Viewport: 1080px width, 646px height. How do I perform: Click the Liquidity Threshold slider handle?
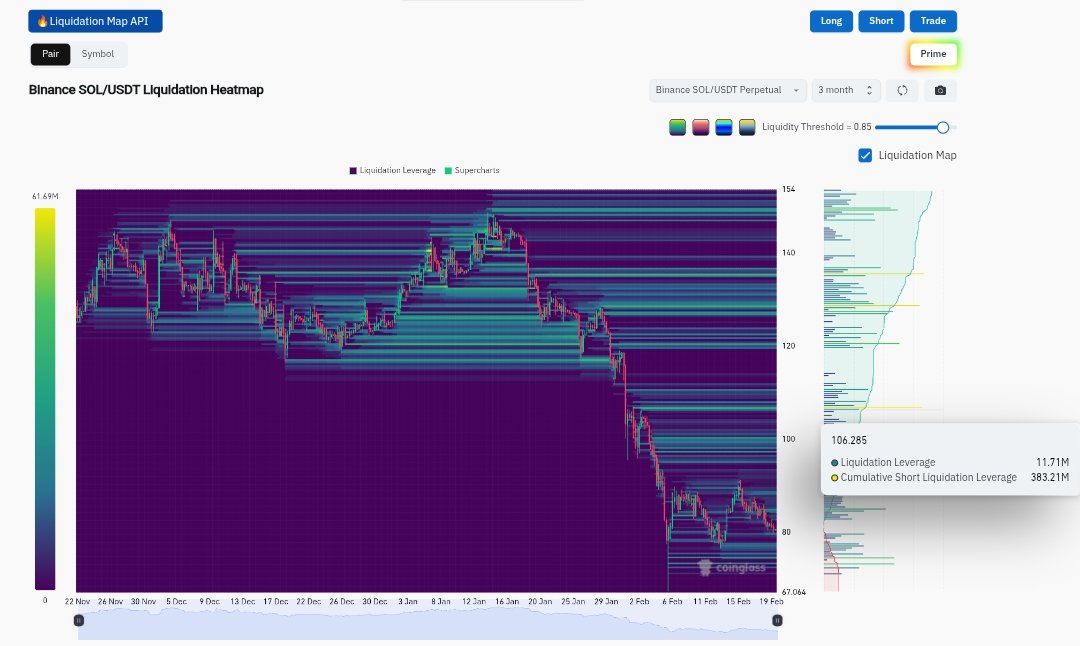click(x=942, y=127)
